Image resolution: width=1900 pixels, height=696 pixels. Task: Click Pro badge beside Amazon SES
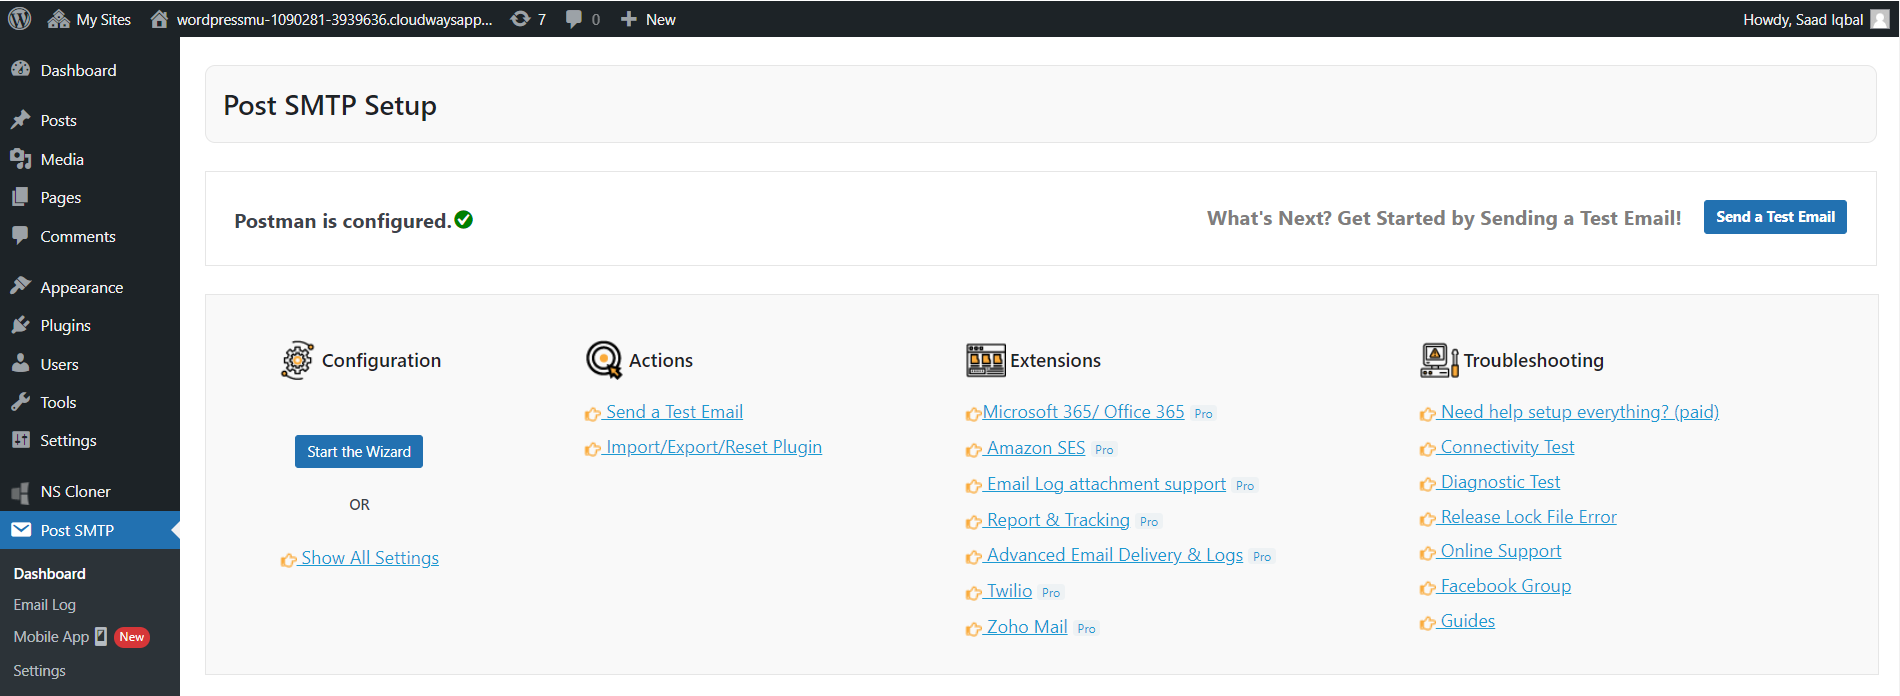point(1104,450)
